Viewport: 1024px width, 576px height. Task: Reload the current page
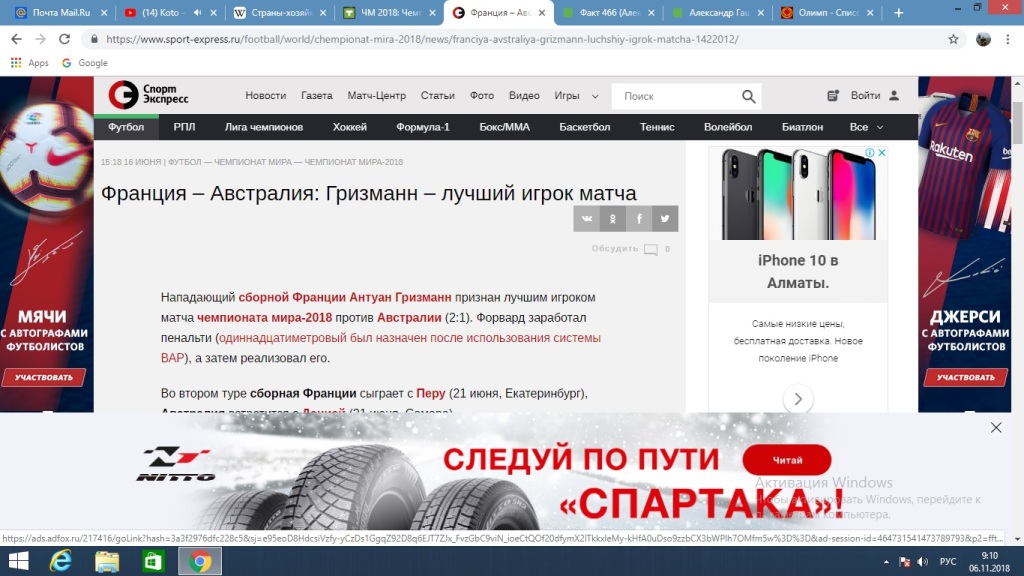(64, 39)
